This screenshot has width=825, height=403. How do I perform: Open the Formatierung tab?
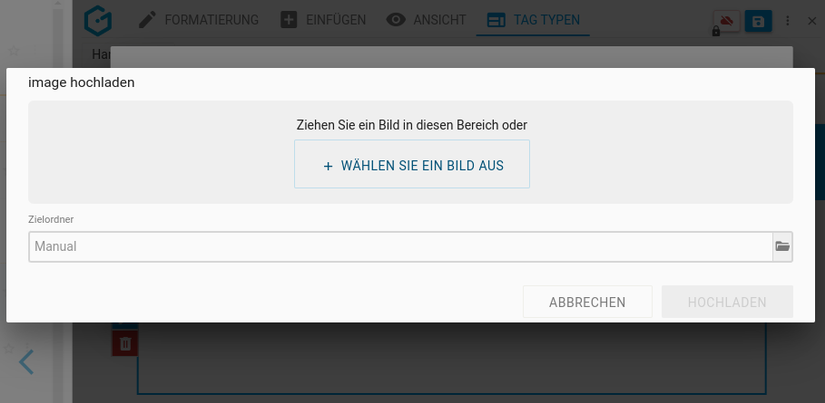pos(198,21)
